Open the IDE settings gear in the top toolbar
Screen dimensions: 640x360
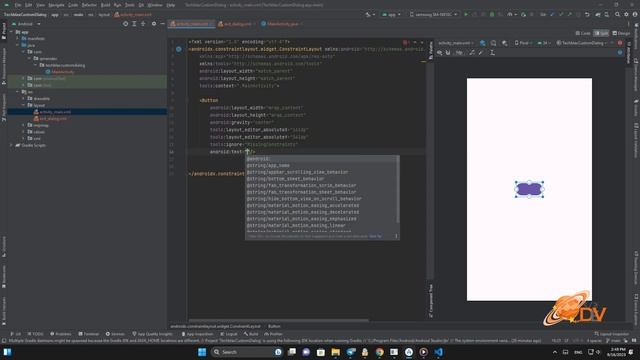coord(626,14)
